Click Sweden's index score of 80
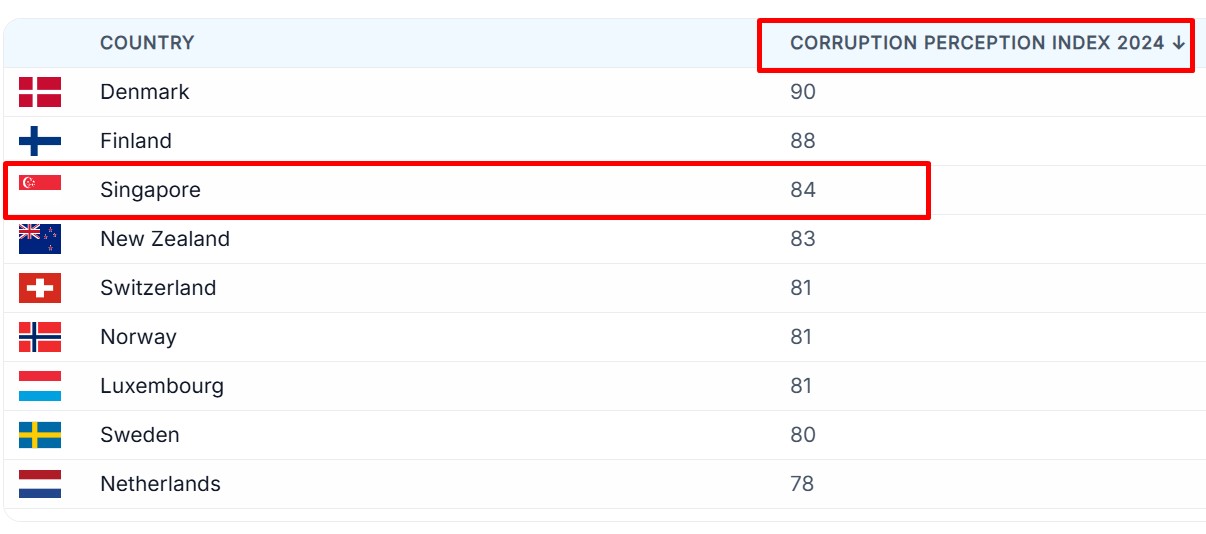This screenshot has width=1206, height=534. [802, 435]
